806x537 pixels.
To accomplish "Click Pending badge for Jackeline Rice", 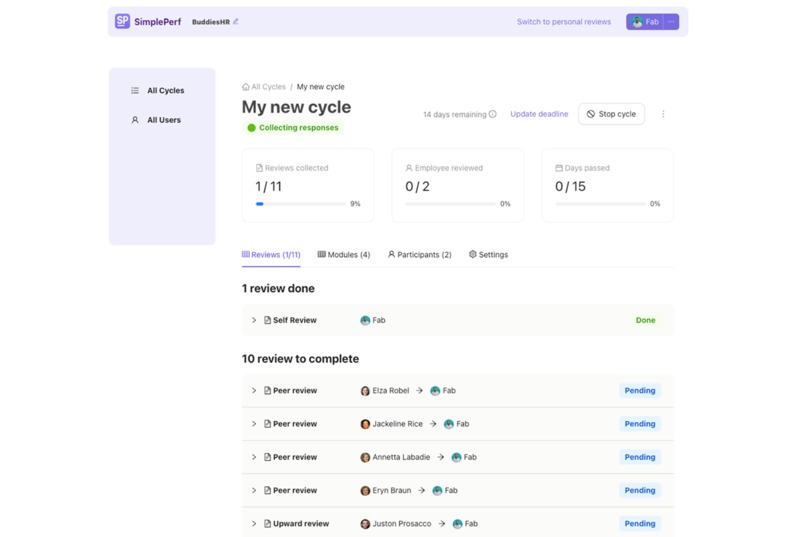I will [x=640, y=424].
